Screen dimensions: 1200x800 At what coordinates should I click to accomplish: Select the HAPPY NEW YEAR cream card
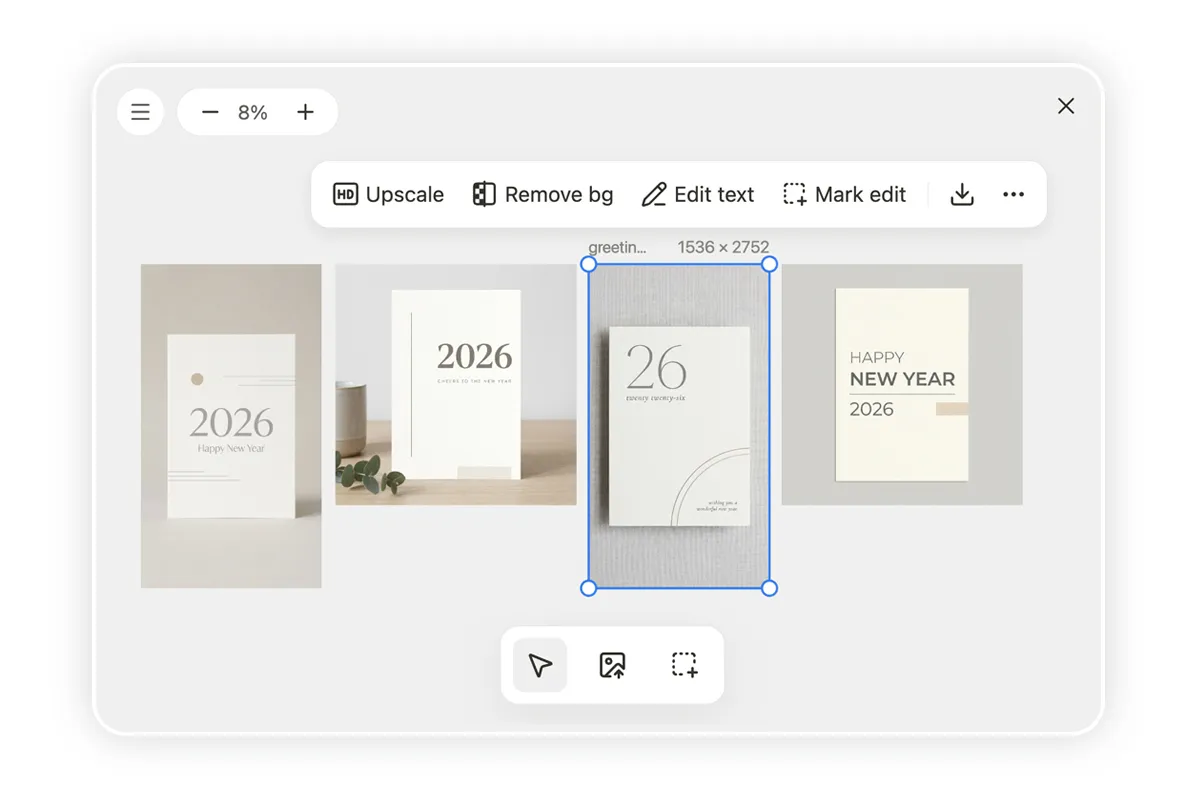[x=901, y=384]
